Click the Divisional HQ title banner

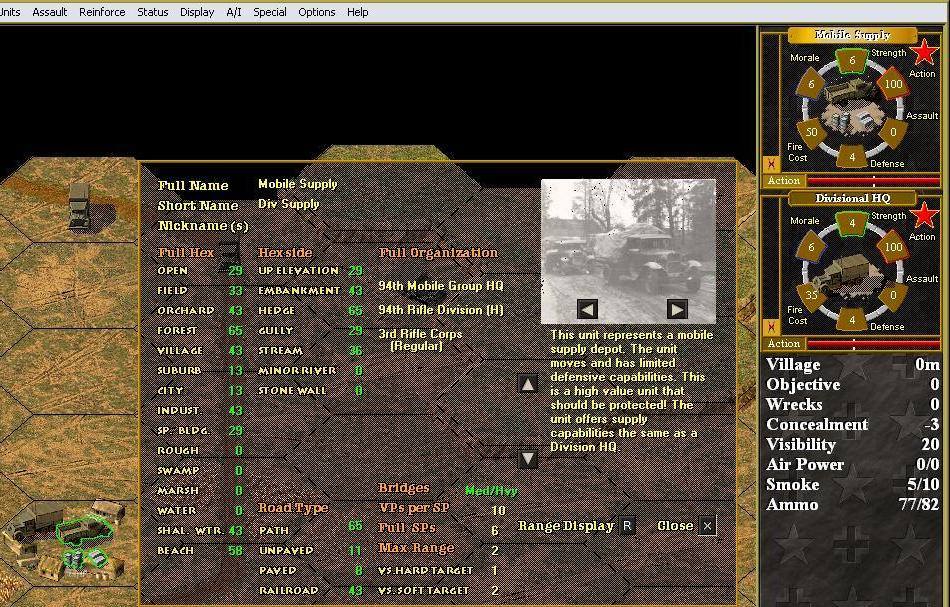tap(852, 198)
